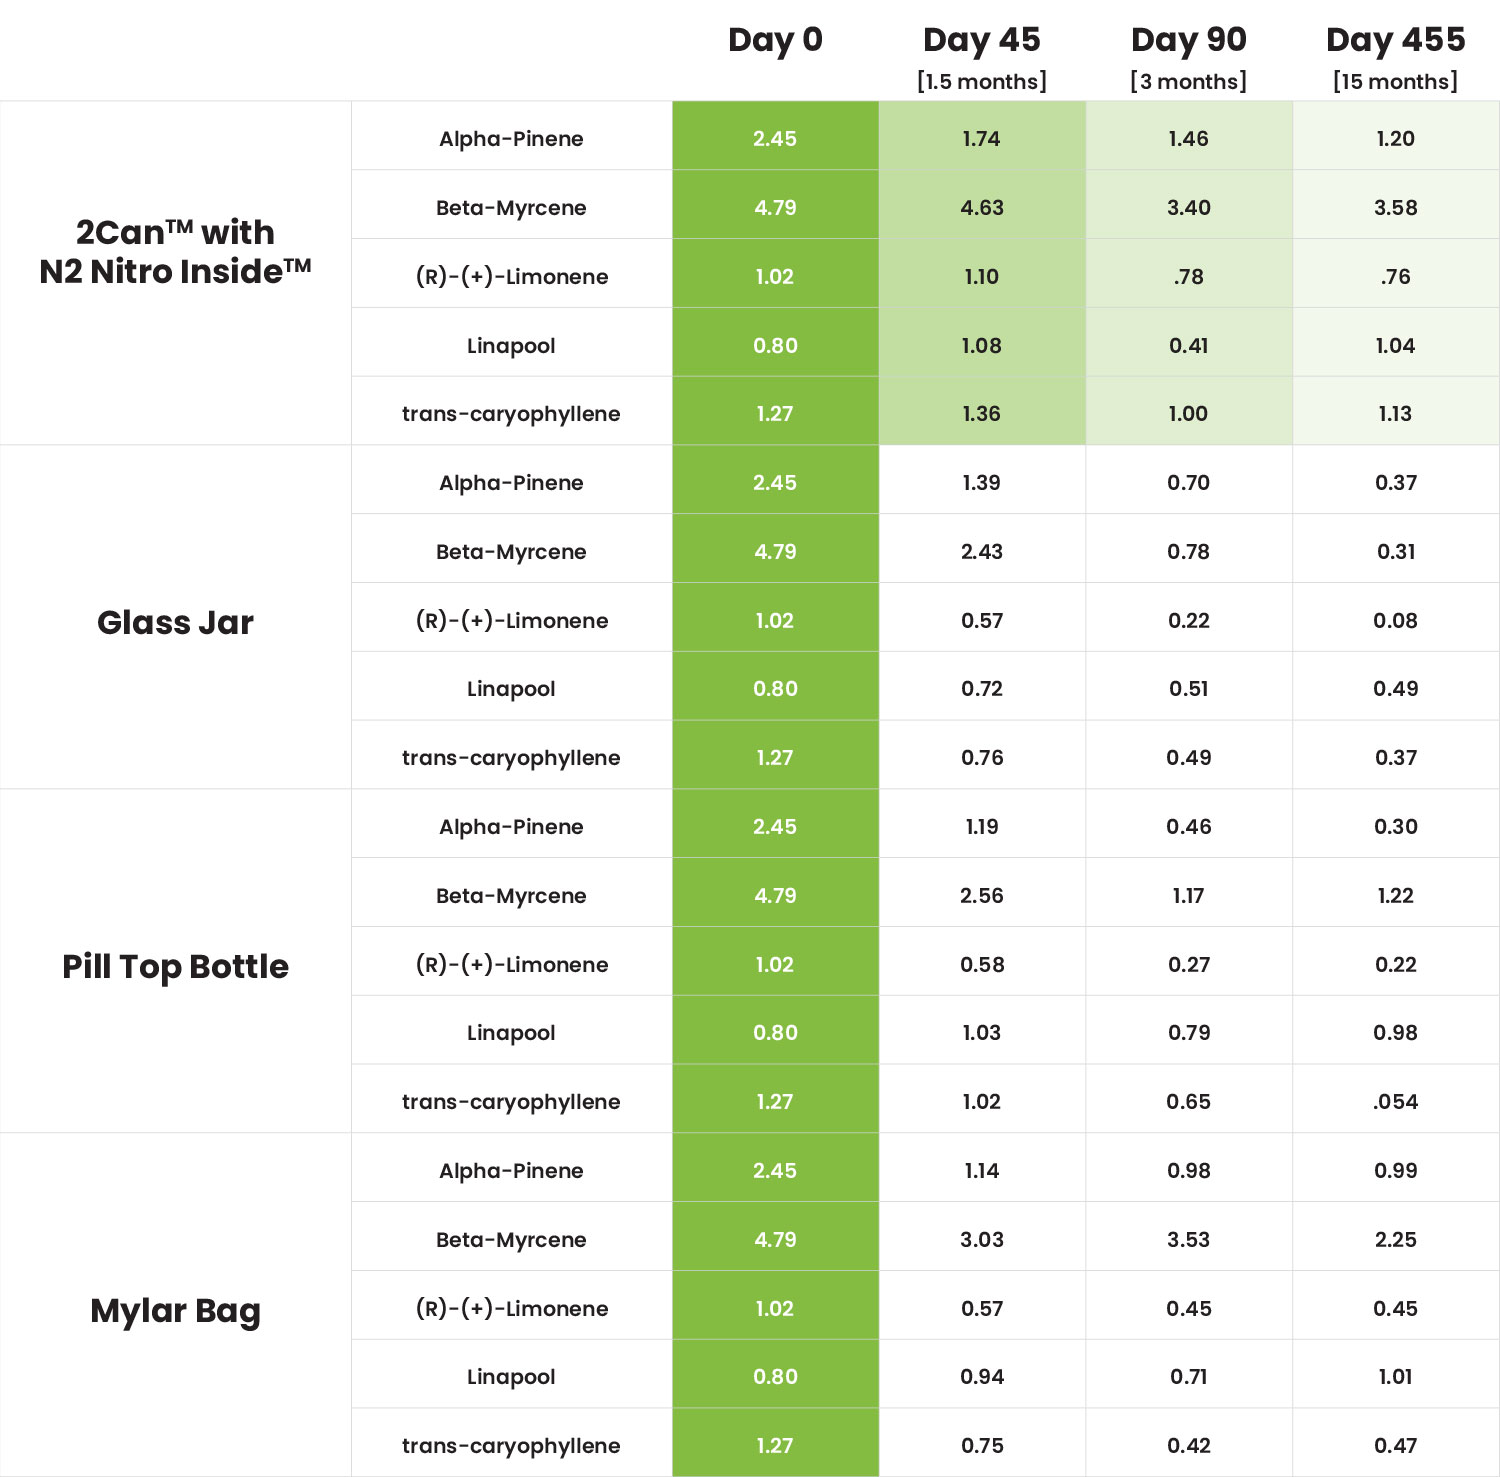The image size is (1500, 1477).
Task: Select the Mylar Bag group label
Action: [x=175, y=1311]
